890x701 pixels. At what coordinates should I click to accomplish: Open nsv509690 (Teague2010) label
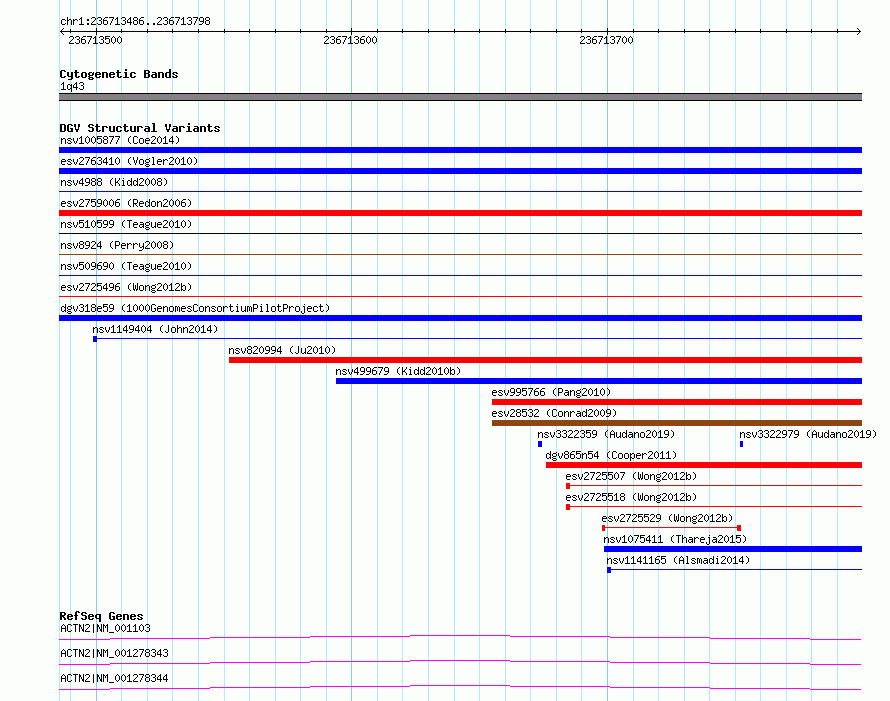click(x=126, y=266)
